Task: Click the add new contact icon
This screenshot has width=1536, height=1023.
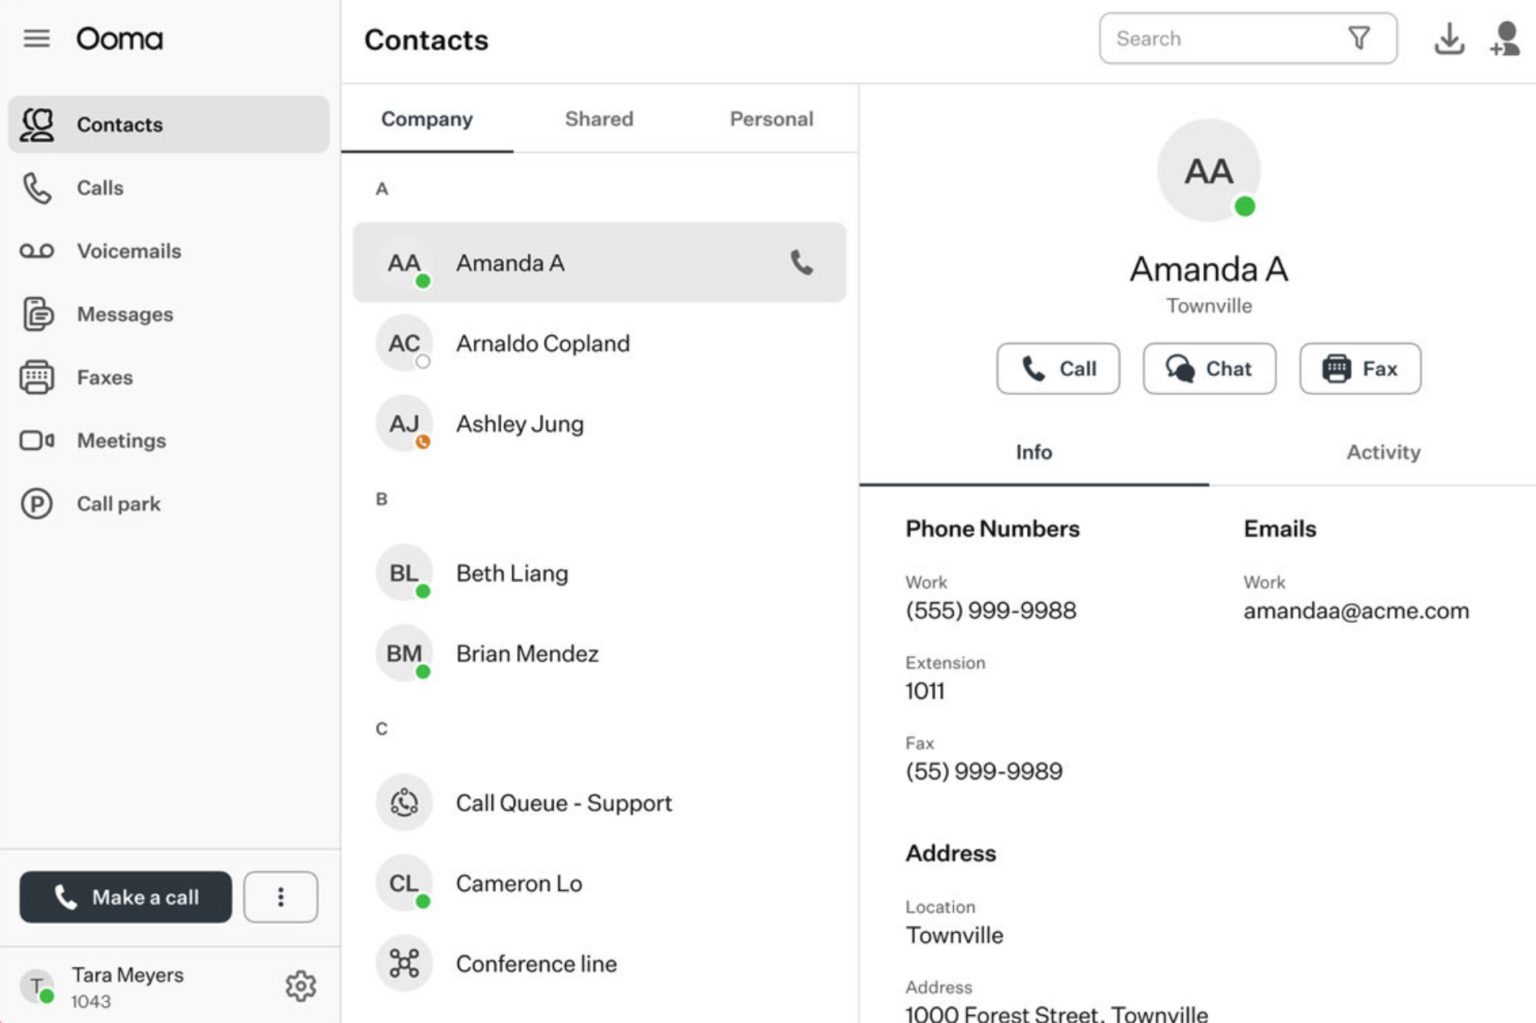Action: point(1504,38)
